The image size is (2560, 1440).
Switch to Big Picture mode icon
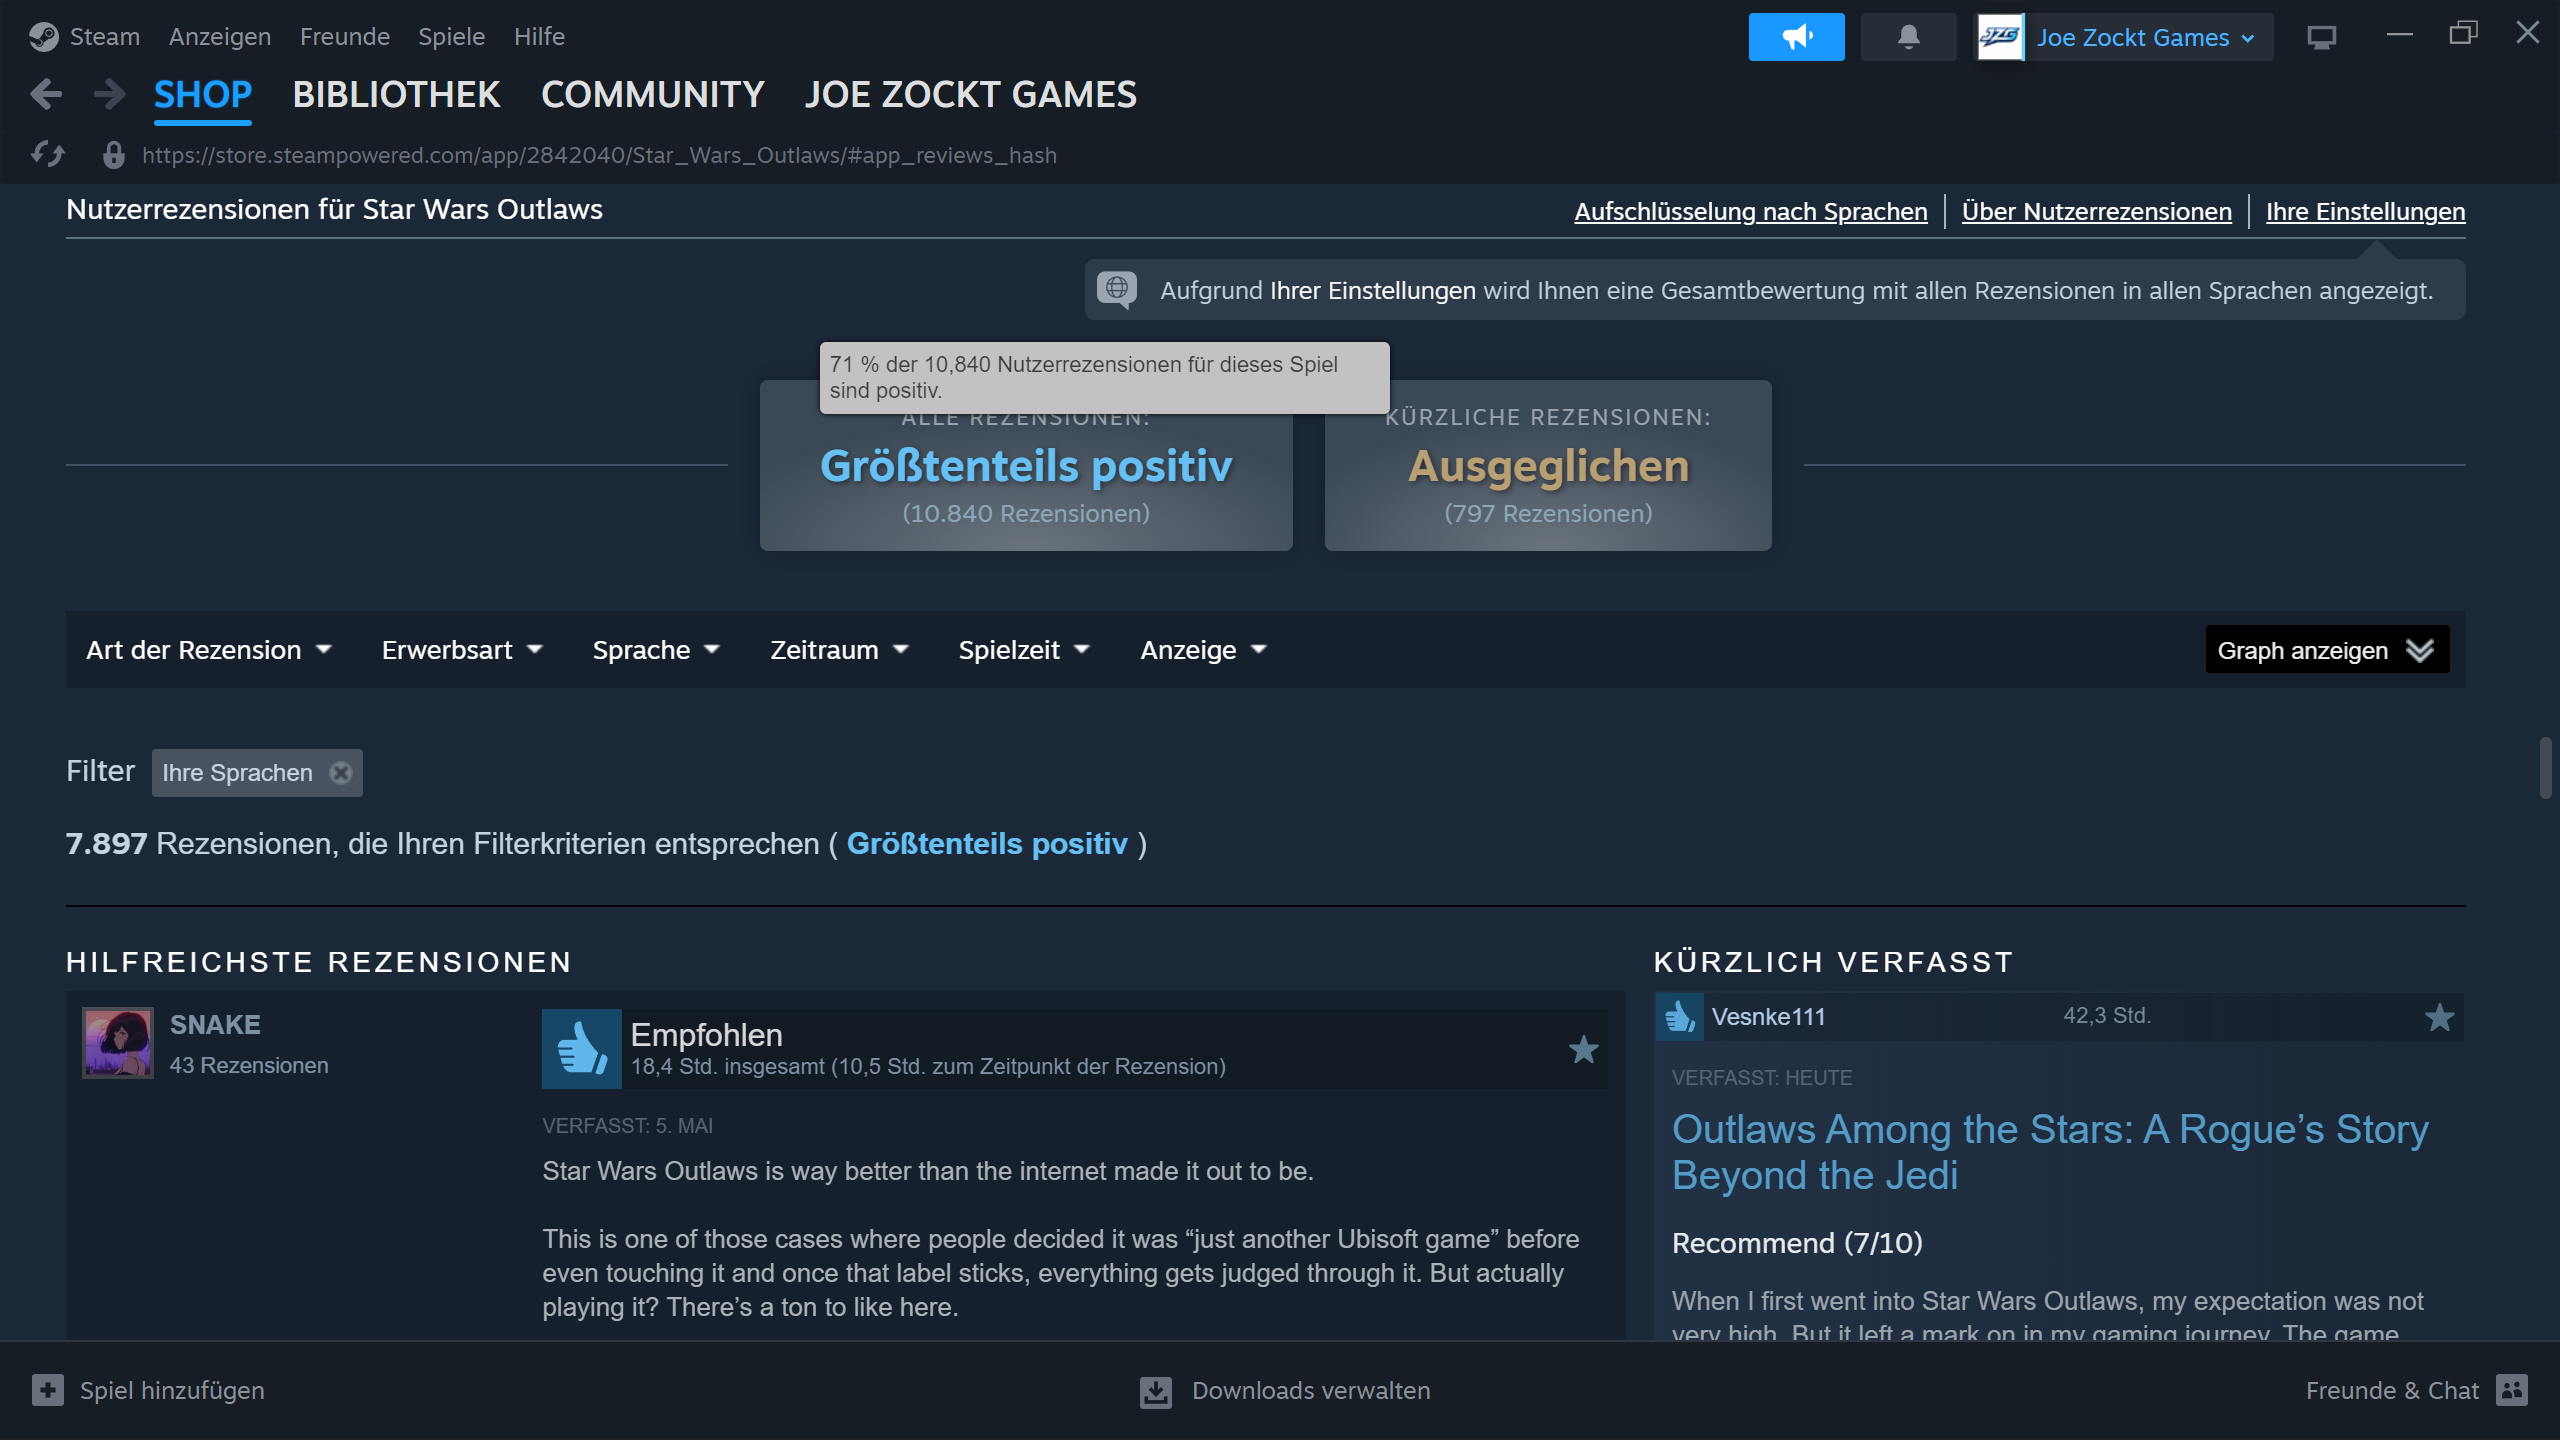[2321, 37]
